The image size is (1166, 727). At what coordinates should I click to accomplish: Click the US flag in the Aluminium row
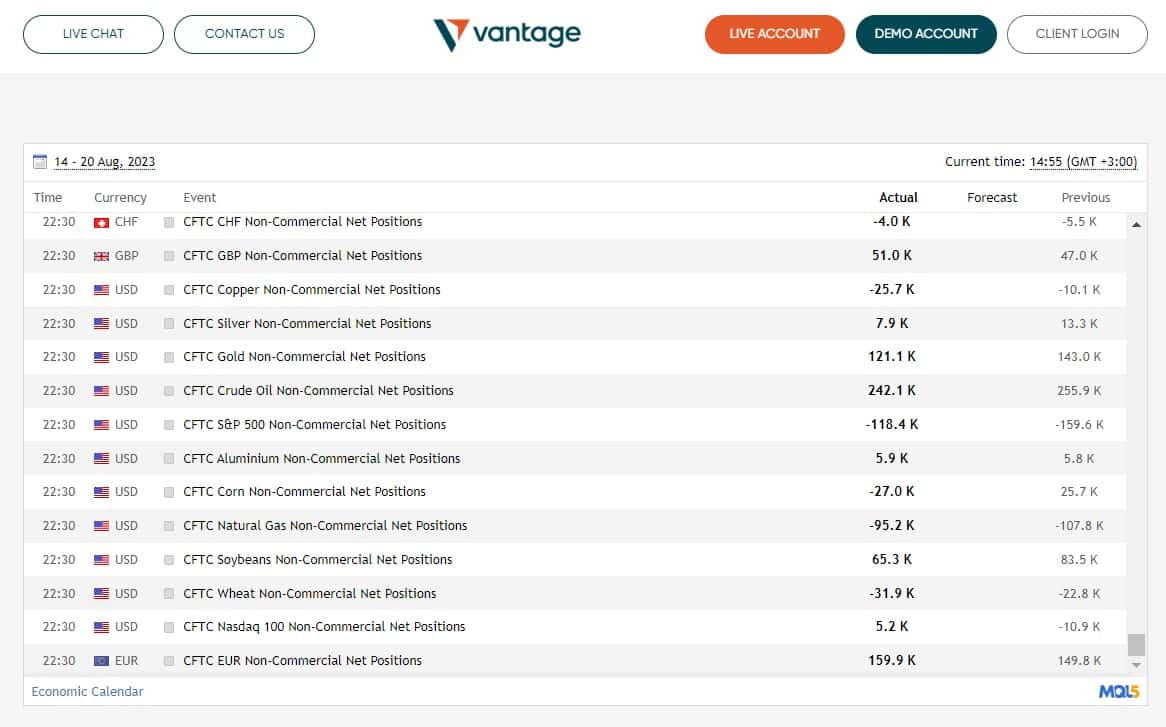click(101, 459)
